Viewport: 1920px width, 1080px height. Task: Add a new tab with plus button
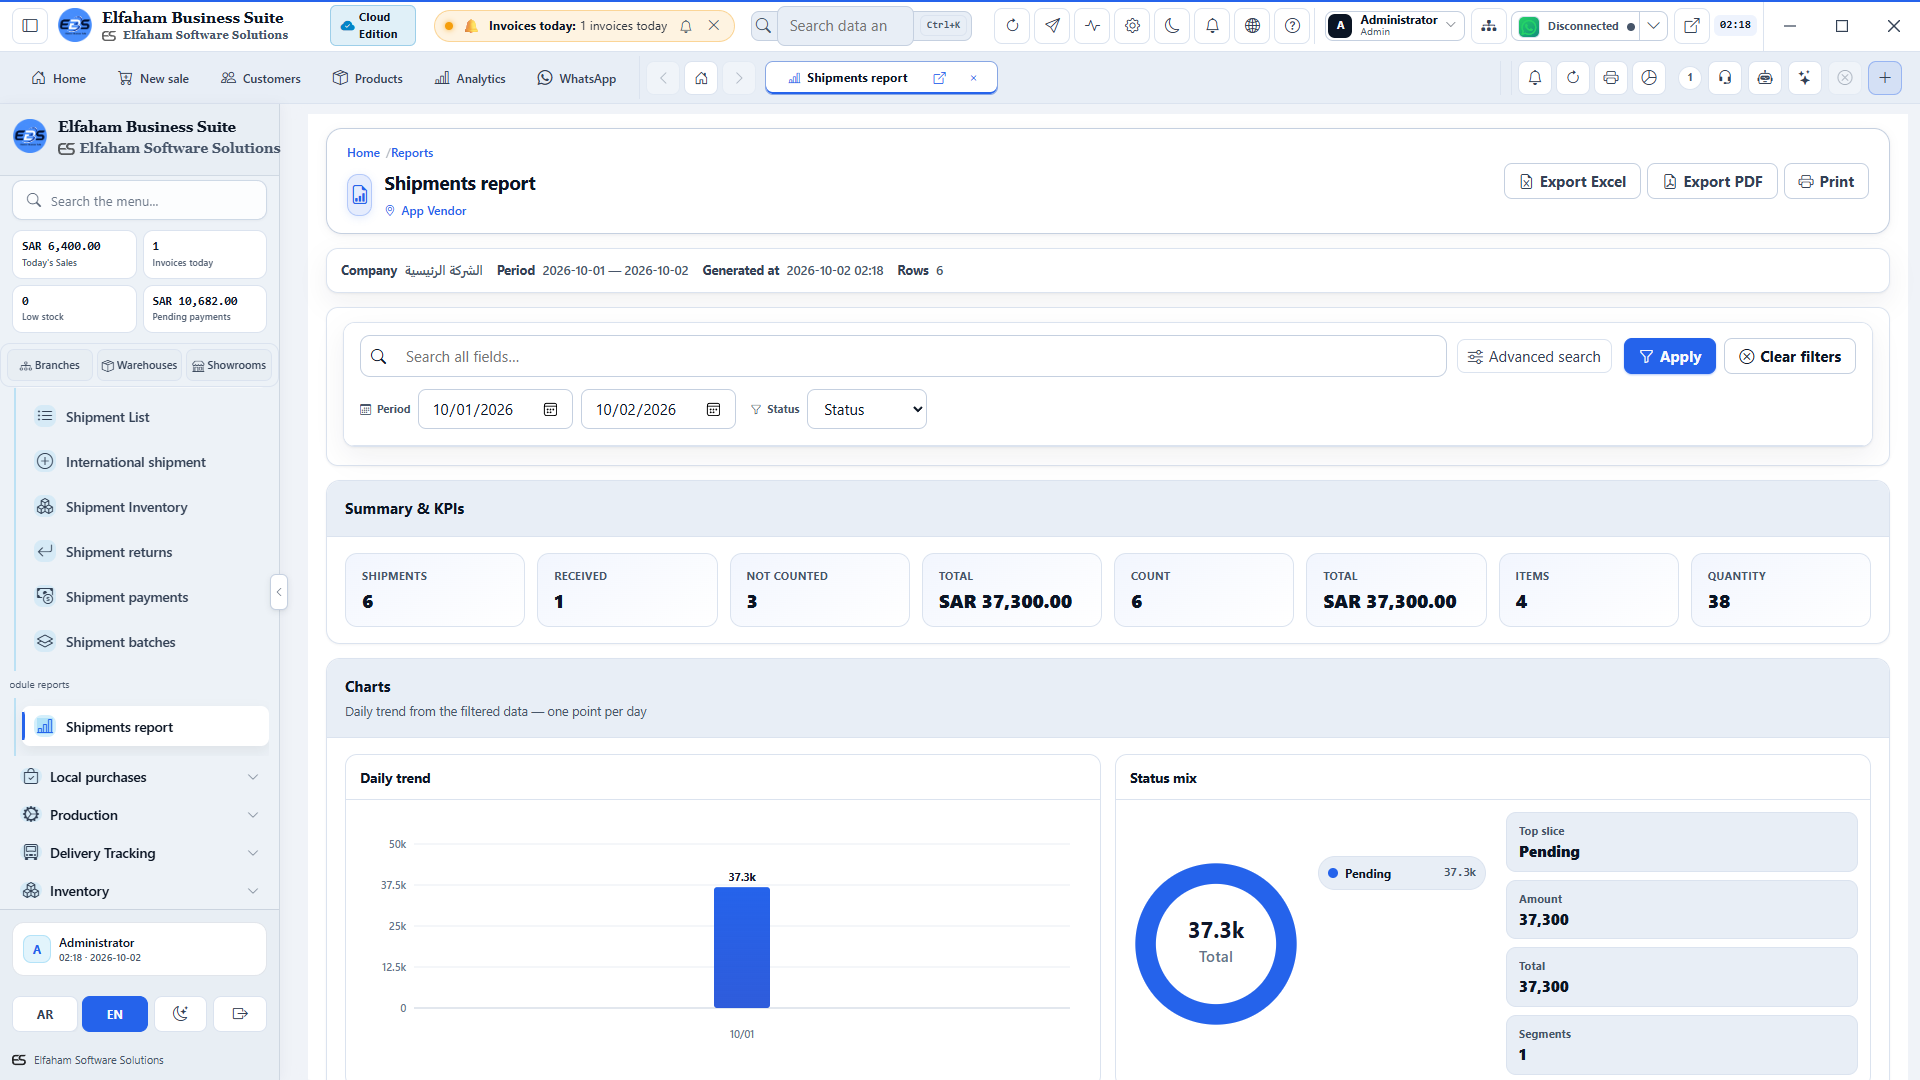pyautogui.click(x=1884, y=78)
